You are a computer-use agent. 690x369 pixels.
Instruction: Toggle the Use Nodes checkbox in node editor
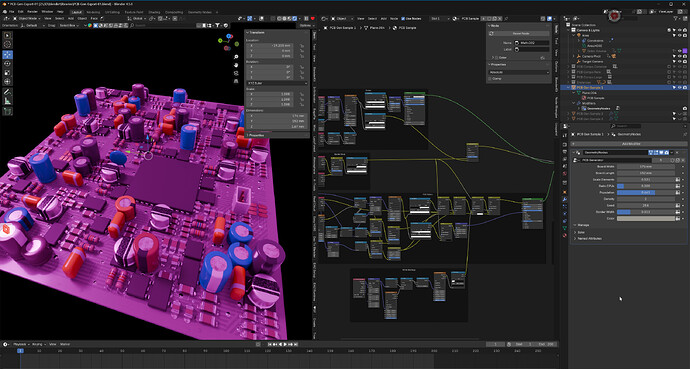(x=403, y=19)
